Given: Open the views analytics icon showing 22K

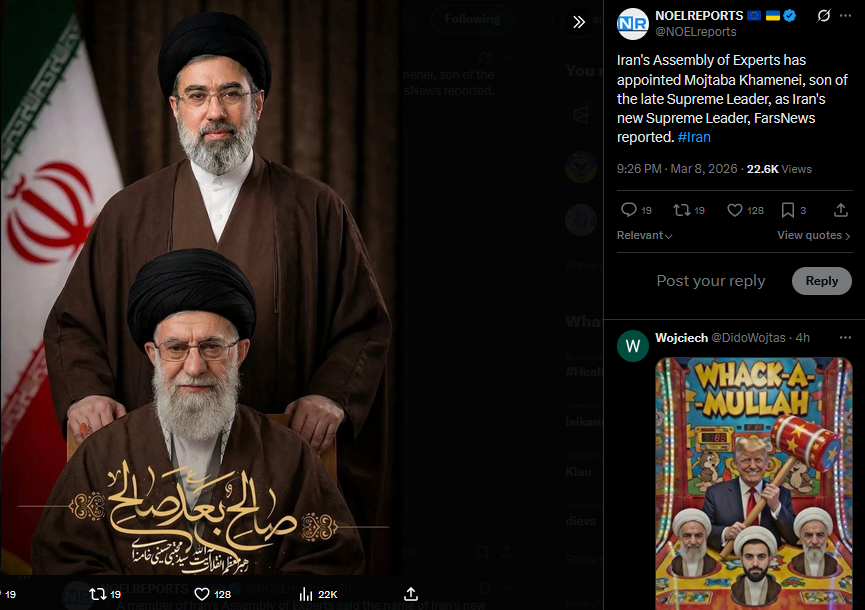Looking at the screenshot, I should point(318,594).
